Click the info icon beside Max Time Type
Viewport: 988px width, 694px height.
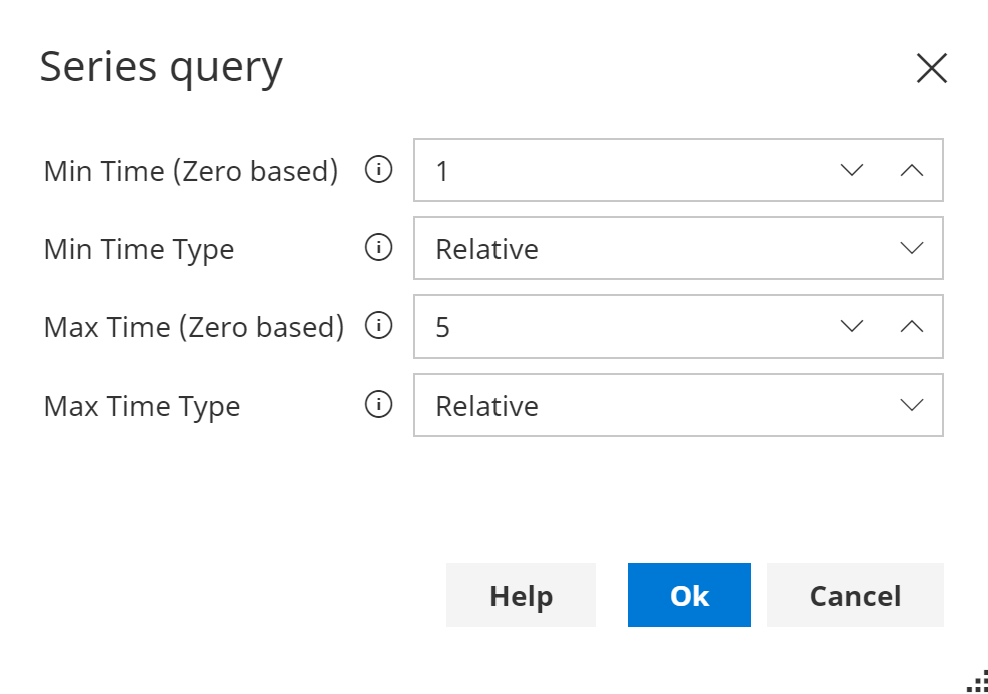click(378, 405)
